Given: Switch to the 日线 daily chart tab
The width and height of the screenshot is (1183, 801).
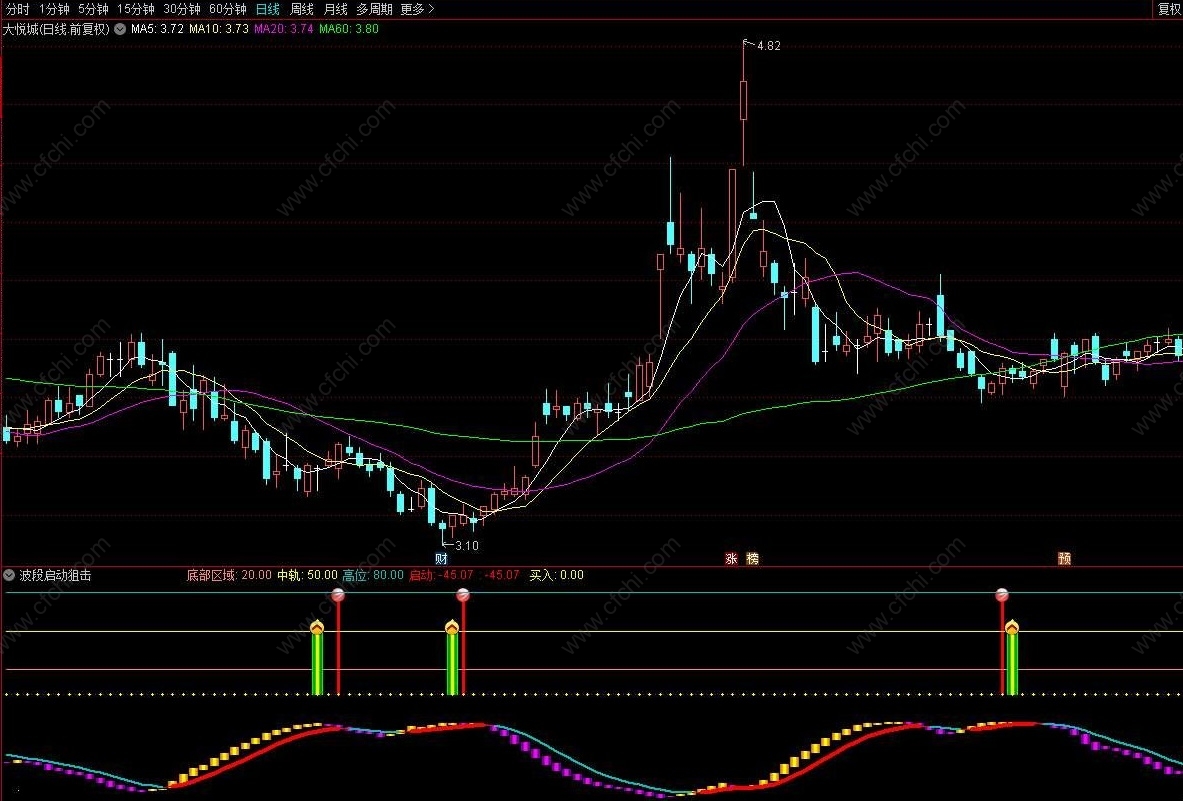Looking at the screenshot, I should point(268,9).
